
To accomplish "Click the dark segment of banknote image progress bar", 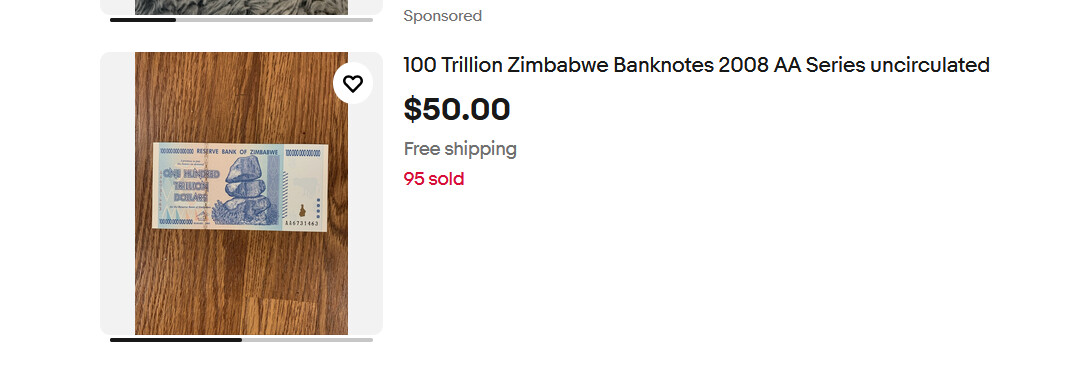I will tap(176, 340).
